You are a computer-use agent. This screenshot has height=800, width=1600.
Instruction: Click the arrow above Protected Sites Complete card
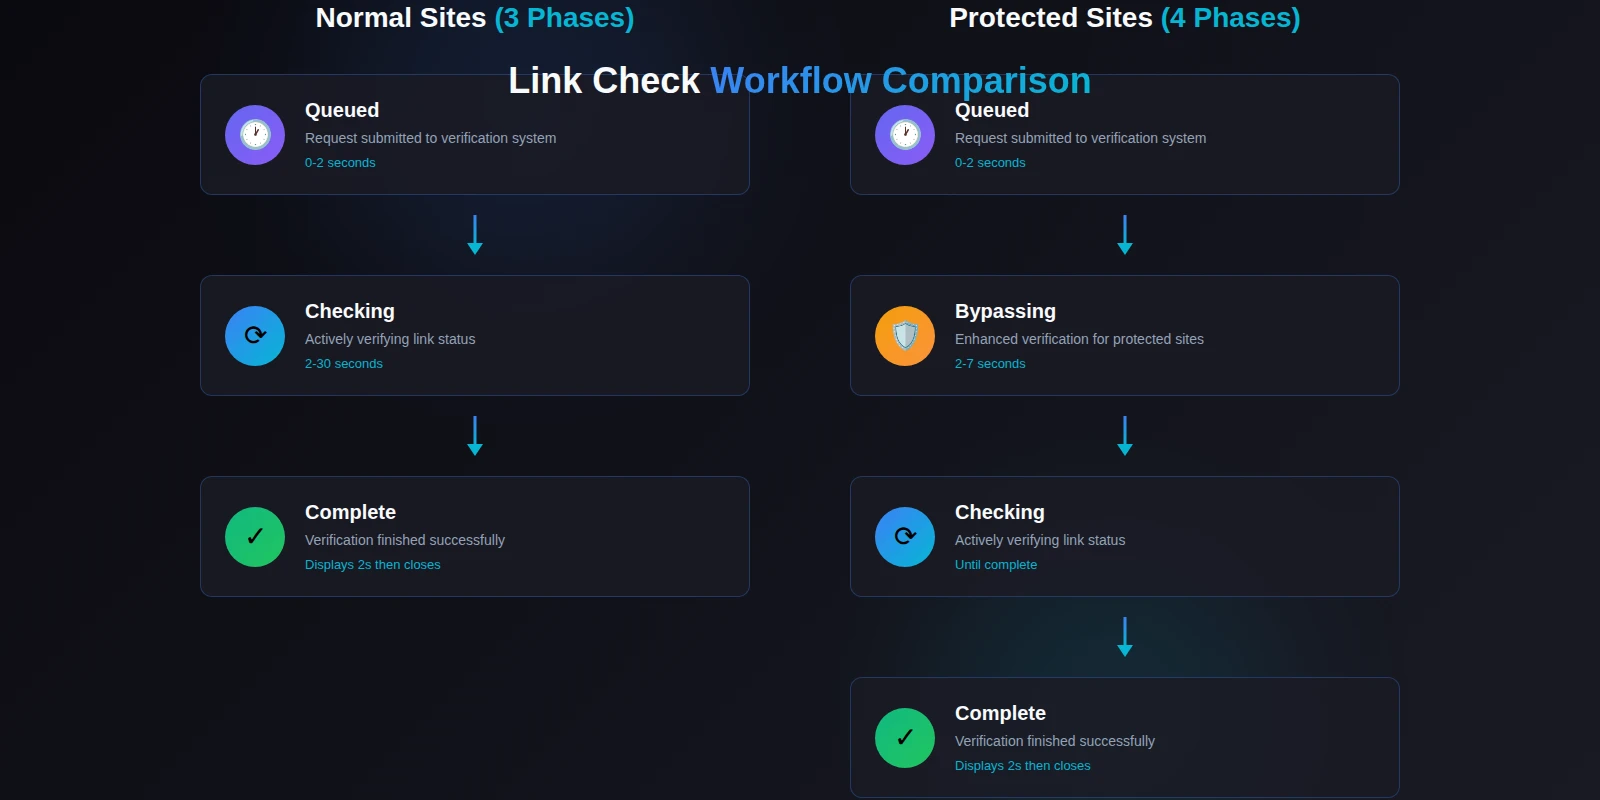pos(1125,637)
